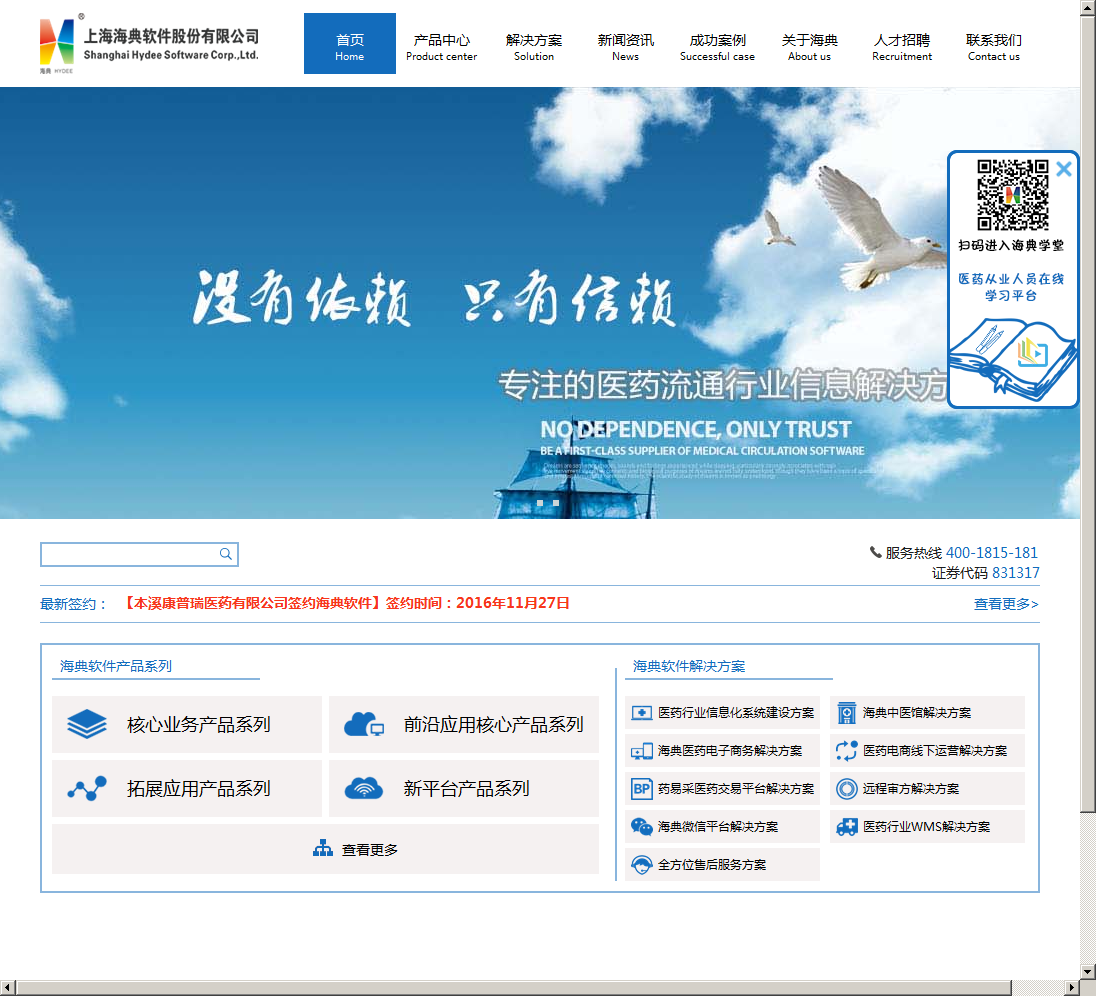Click the phone icon beside 服务热线
Screen dimensions: 1096x996
(x=875, y=552)
